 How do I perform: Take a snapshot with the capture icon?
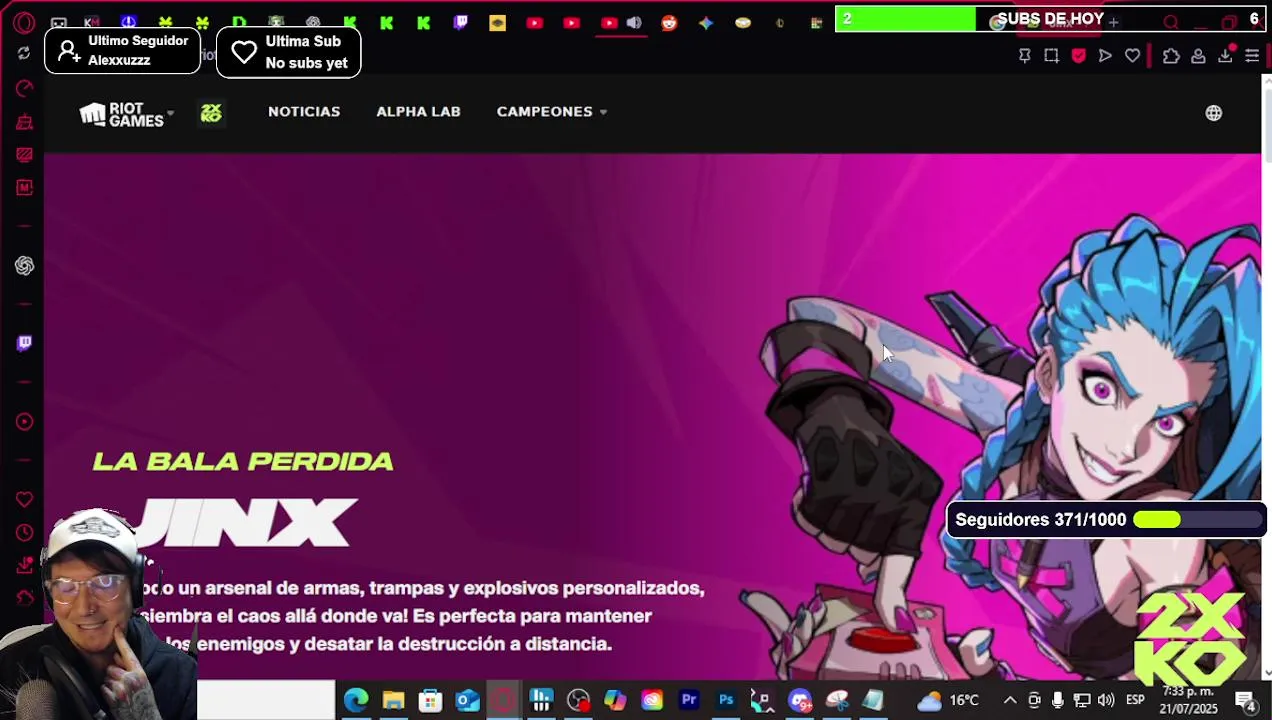(x=1052, y=56)
